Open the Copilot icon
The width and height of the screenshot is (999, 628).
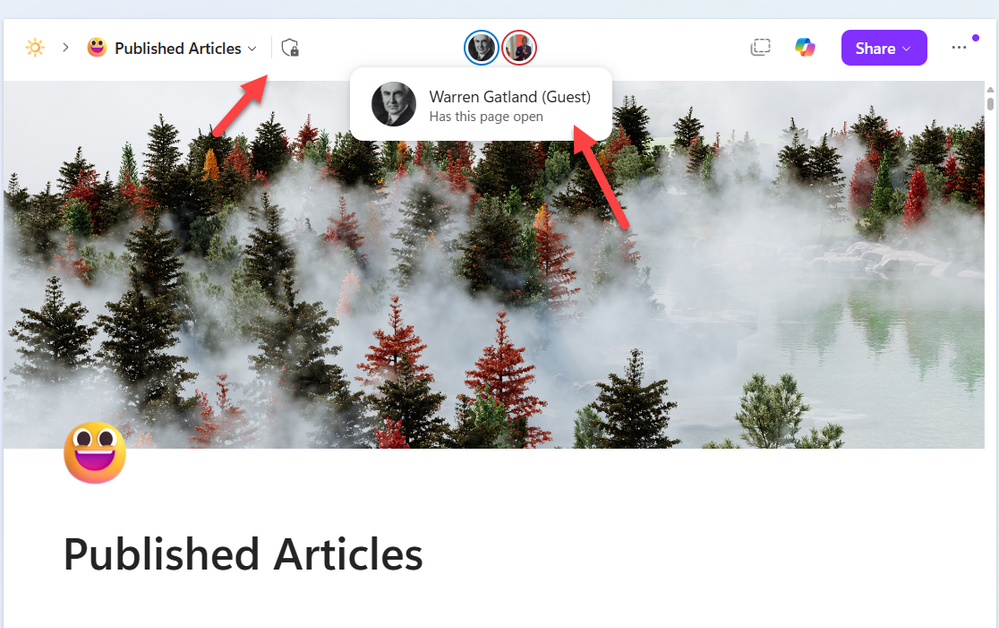click(805, 48)
